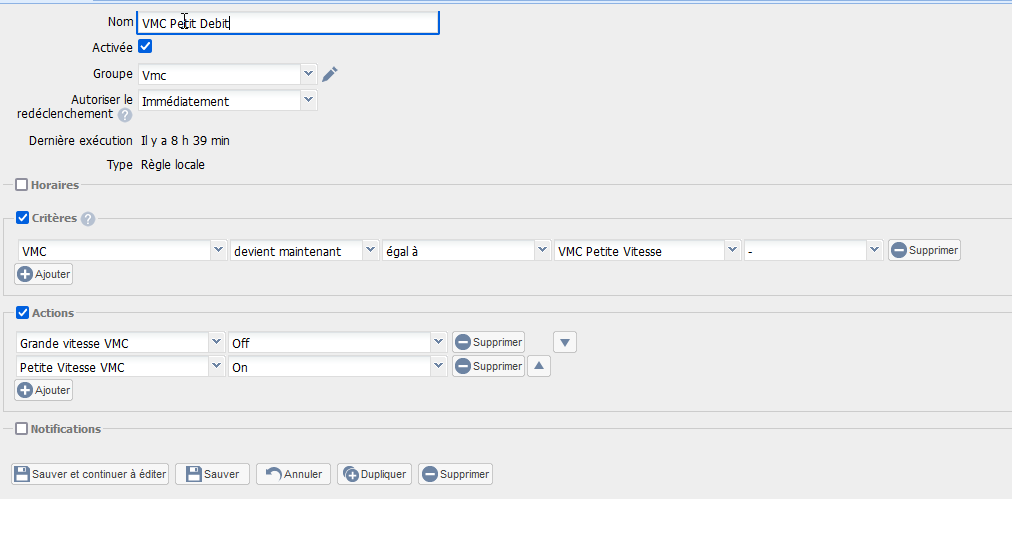Open the Groupe dropdown showing Vmc
Image resolution: width=1012 pixels, height=541 pixels.
point(308,74)
